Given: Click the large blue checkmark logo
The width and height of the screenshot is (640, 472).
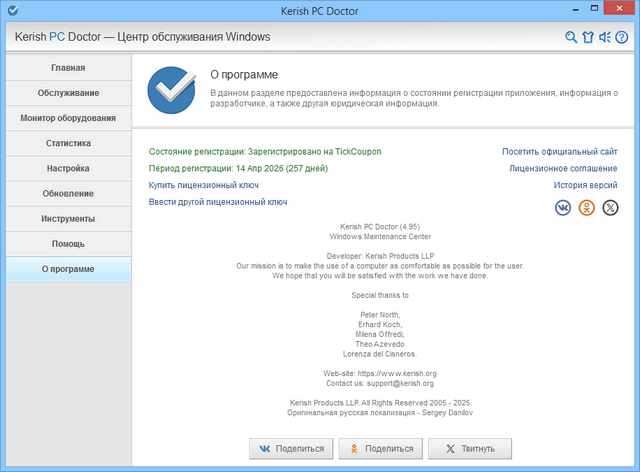Looking at the screenshot, I should [168, 89].
